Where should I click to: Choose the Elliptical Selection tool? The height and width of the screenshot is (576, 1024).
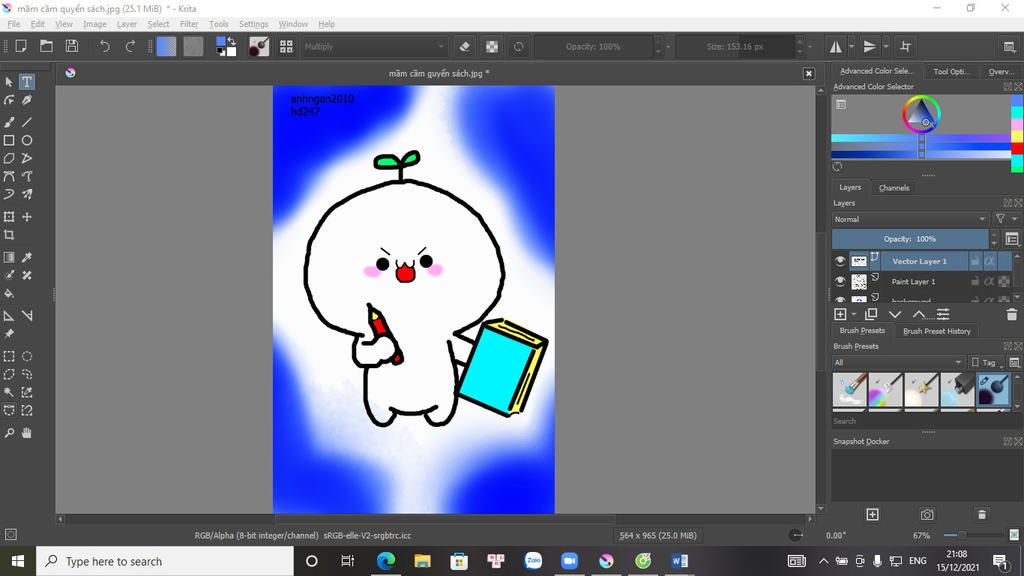(27, 357)
